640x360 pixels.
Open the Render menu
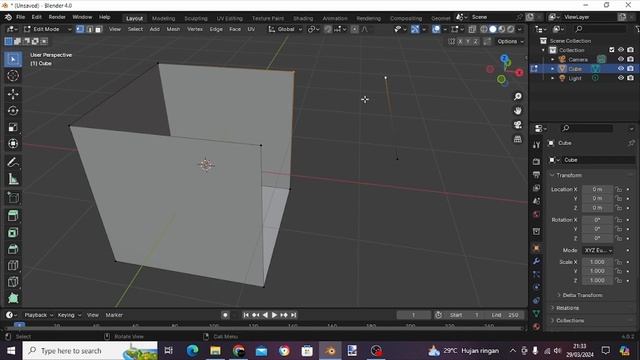point(57,17)
